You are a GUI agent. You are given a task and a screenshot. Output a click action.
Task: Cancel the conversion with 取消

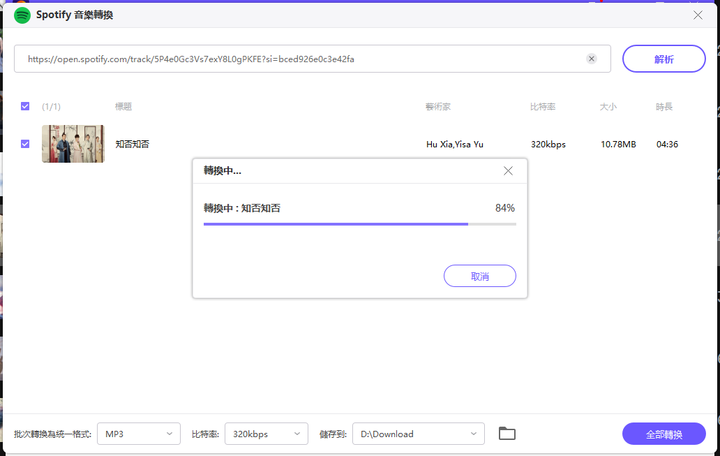[x=480, y=276]
